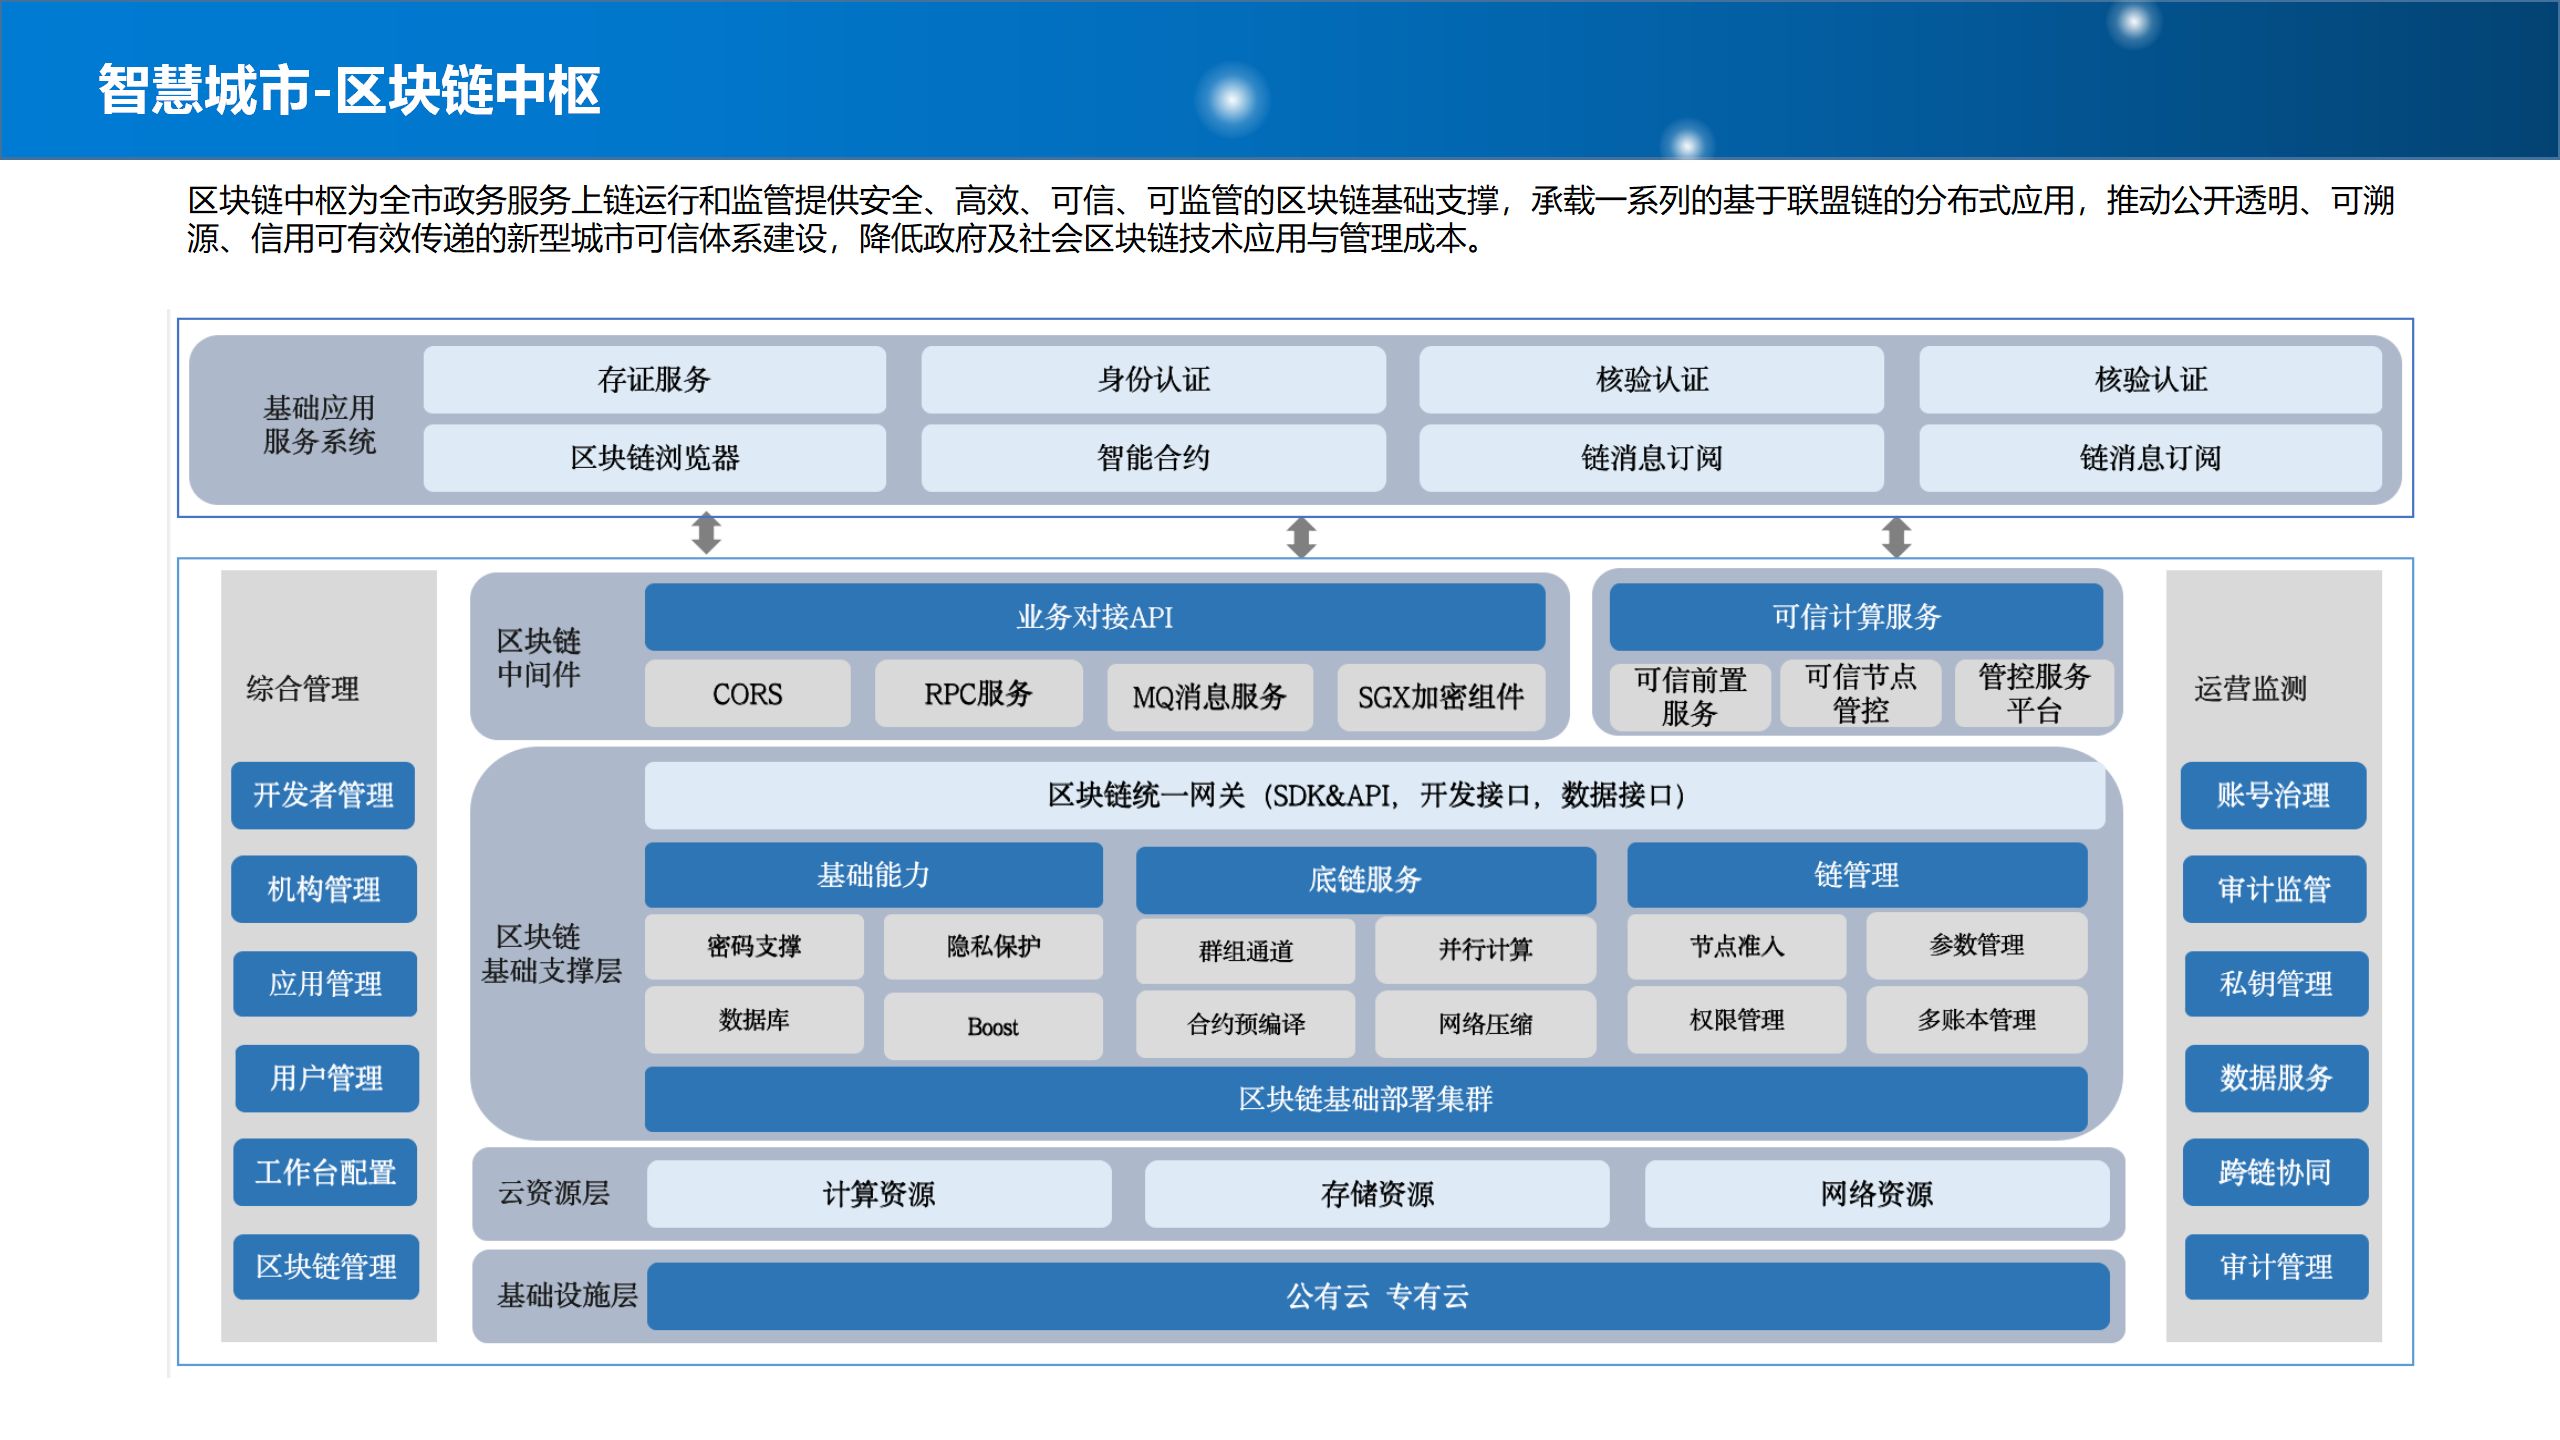Open the 跨链协同 button
Viewport: 2560px width, 1440px height.
pyautogui.click(x=2275, y=1172)
